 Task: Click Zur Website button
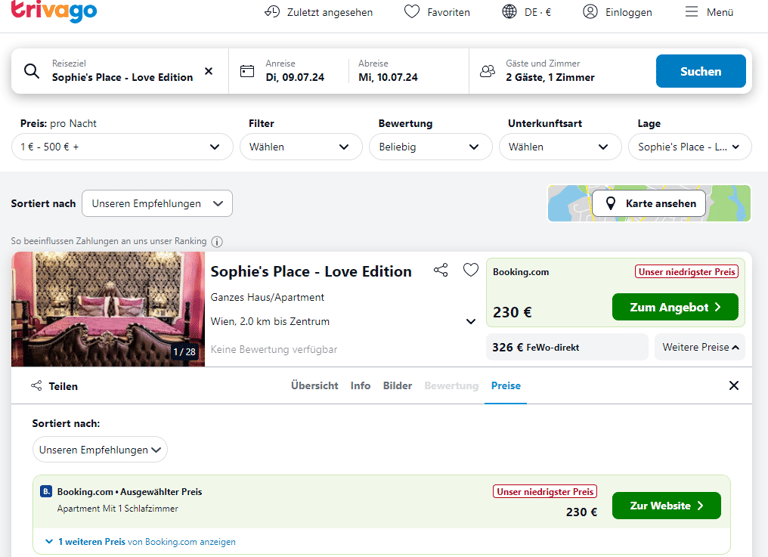[x=666, y=506]
